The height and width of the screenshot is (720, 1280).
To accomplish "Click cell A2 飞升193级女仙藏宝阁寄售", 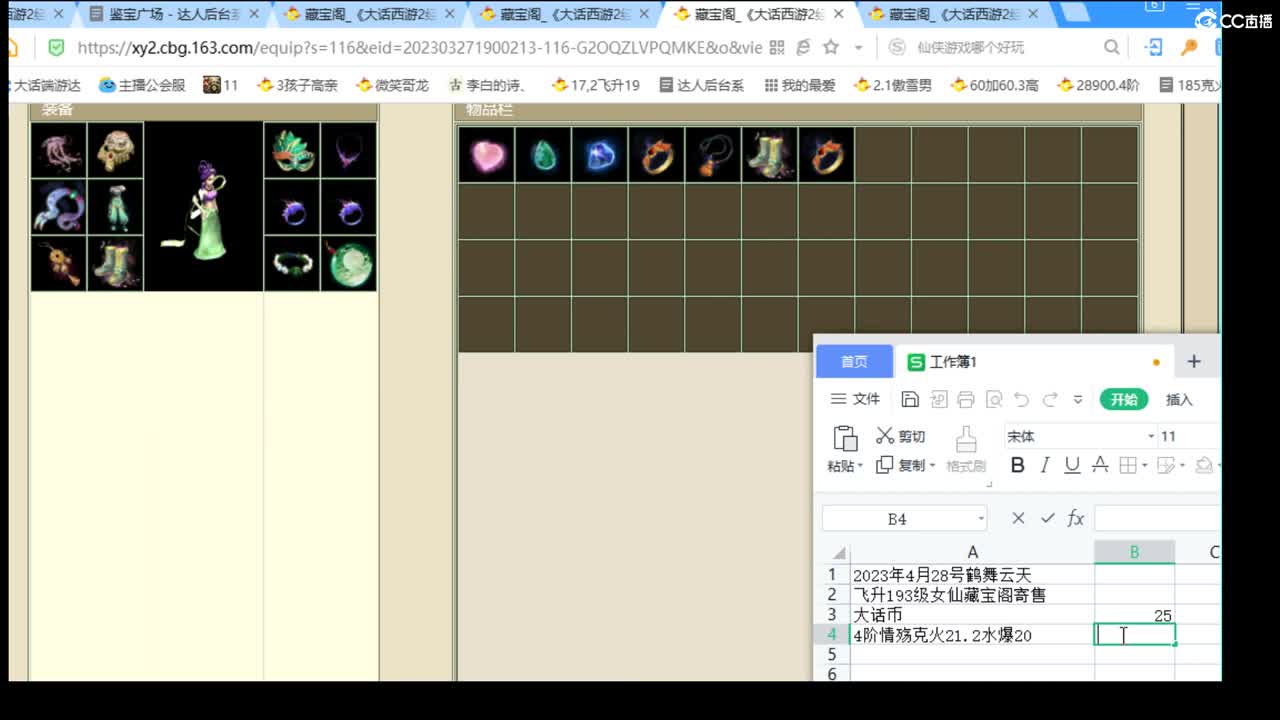I will [972, 595].
